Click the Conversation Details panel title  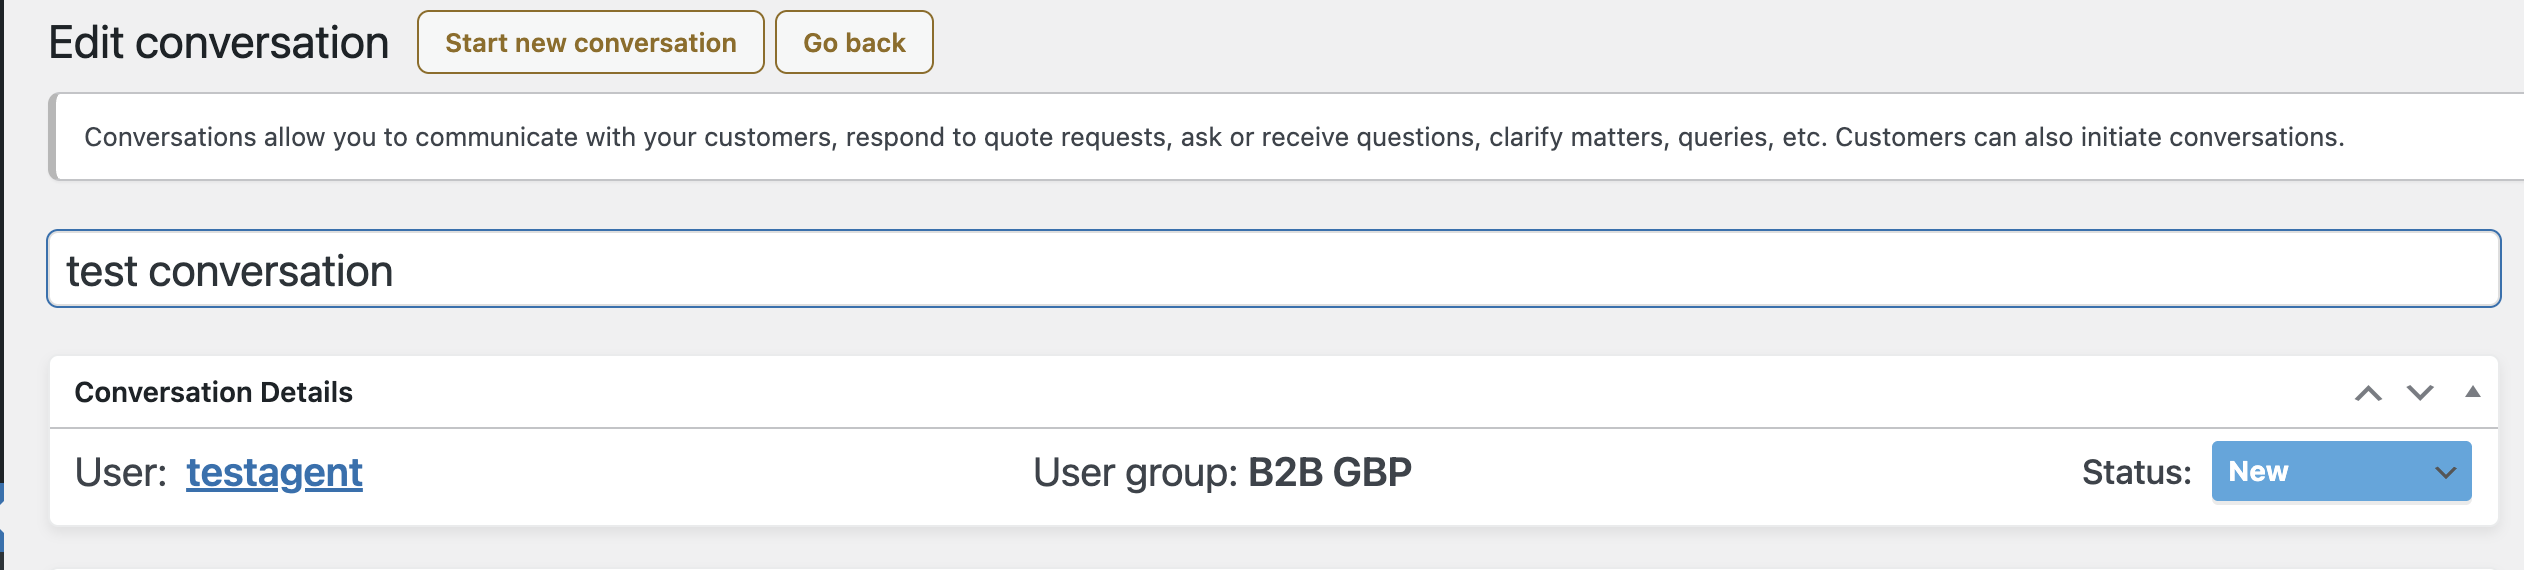click(213, 392)
